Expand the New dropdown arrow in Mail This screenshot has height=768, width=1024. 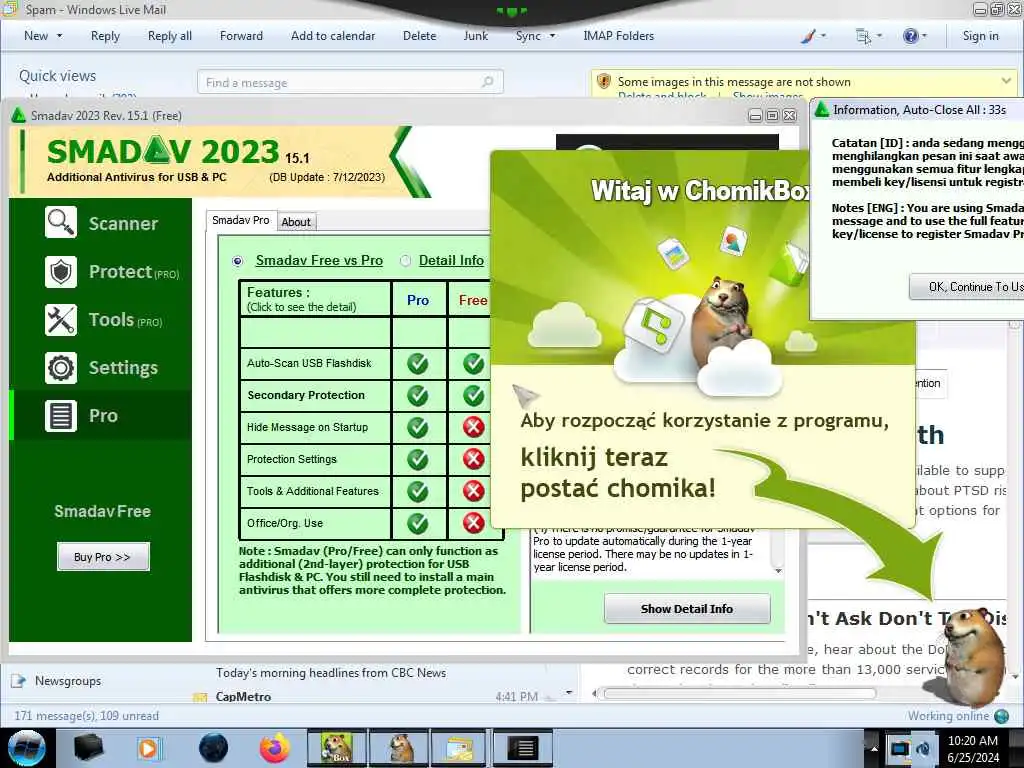pos(60,36)
